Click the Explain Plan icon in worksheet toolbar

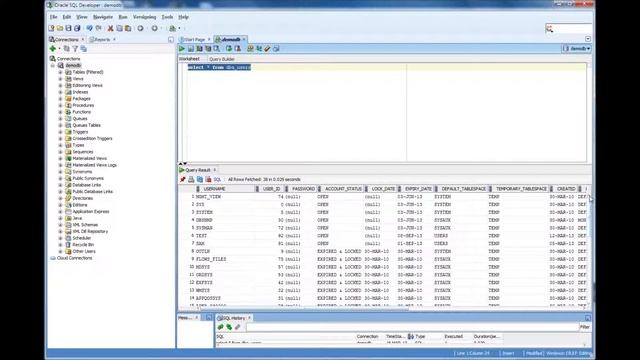(199, 49)
